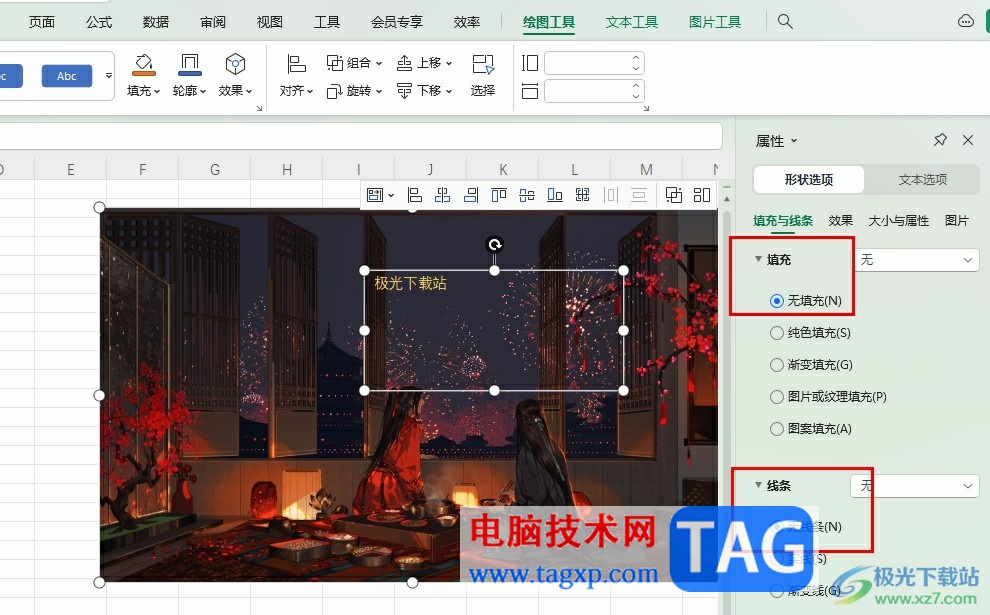Close the 属性 properties panel
990x615 pixels.
[x=968, y=140]
